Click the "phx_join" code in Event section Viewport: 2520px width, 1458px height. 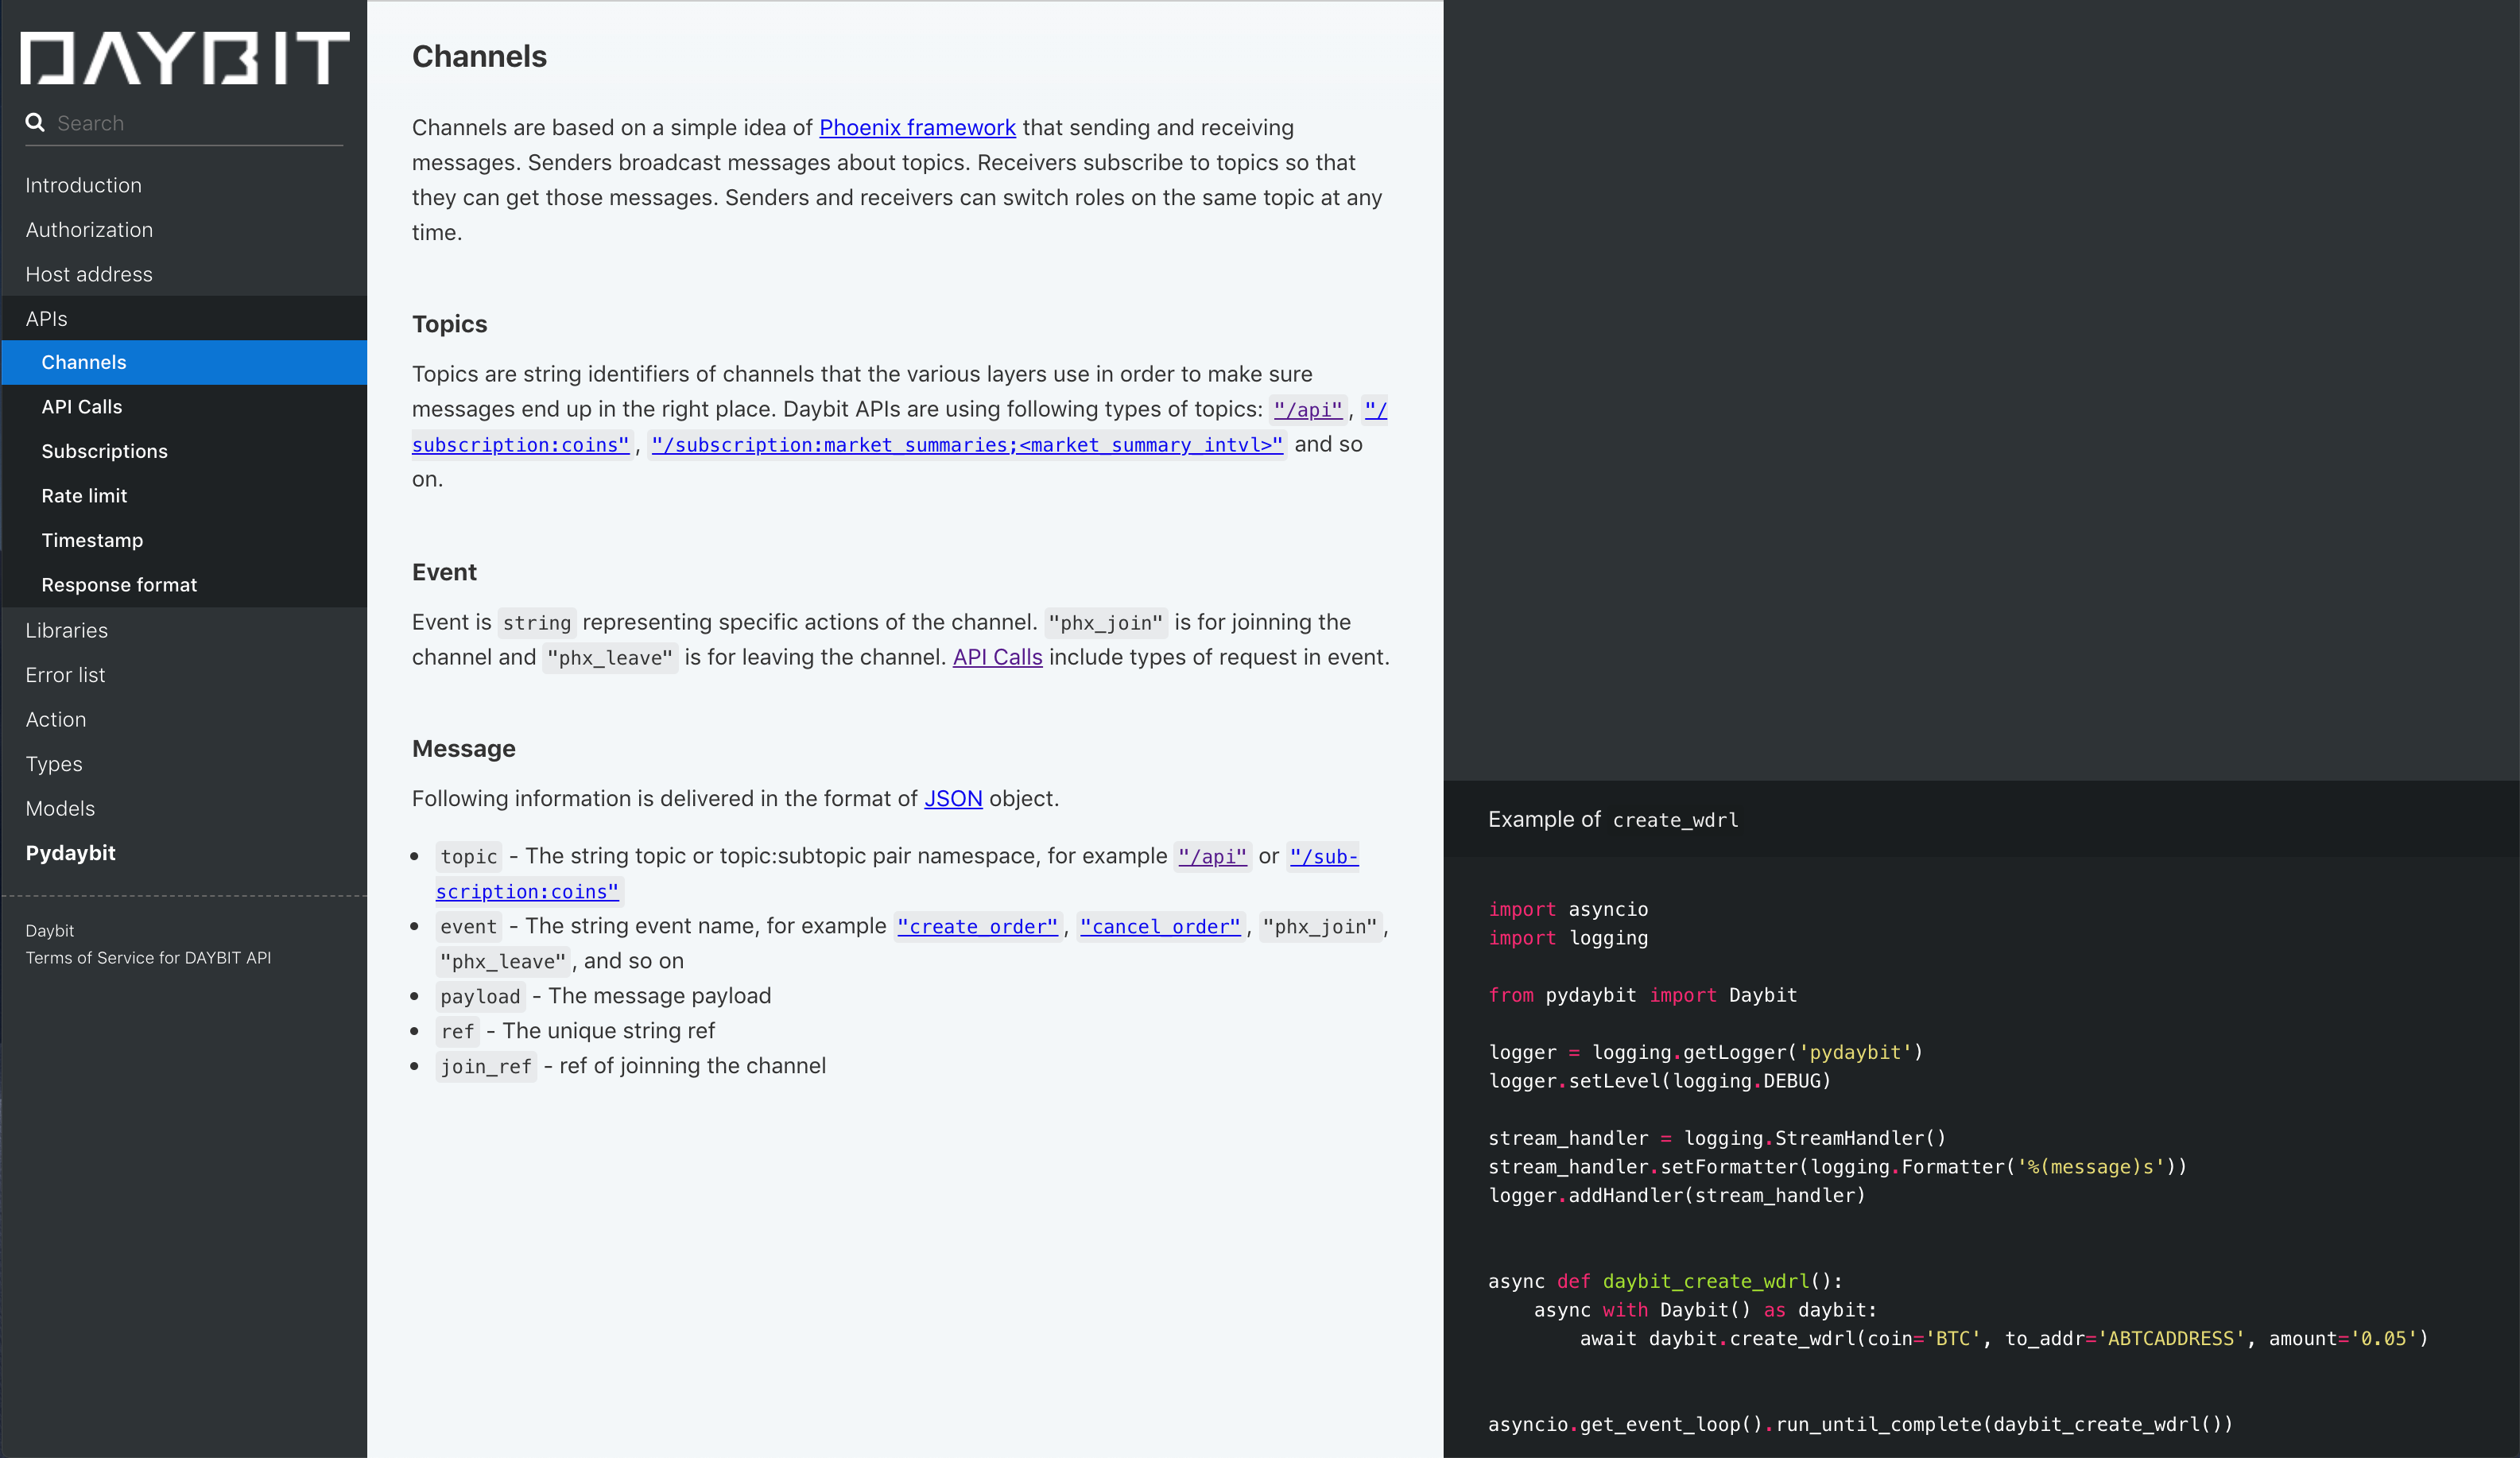pyautogui.click(x=1105, y=623)
